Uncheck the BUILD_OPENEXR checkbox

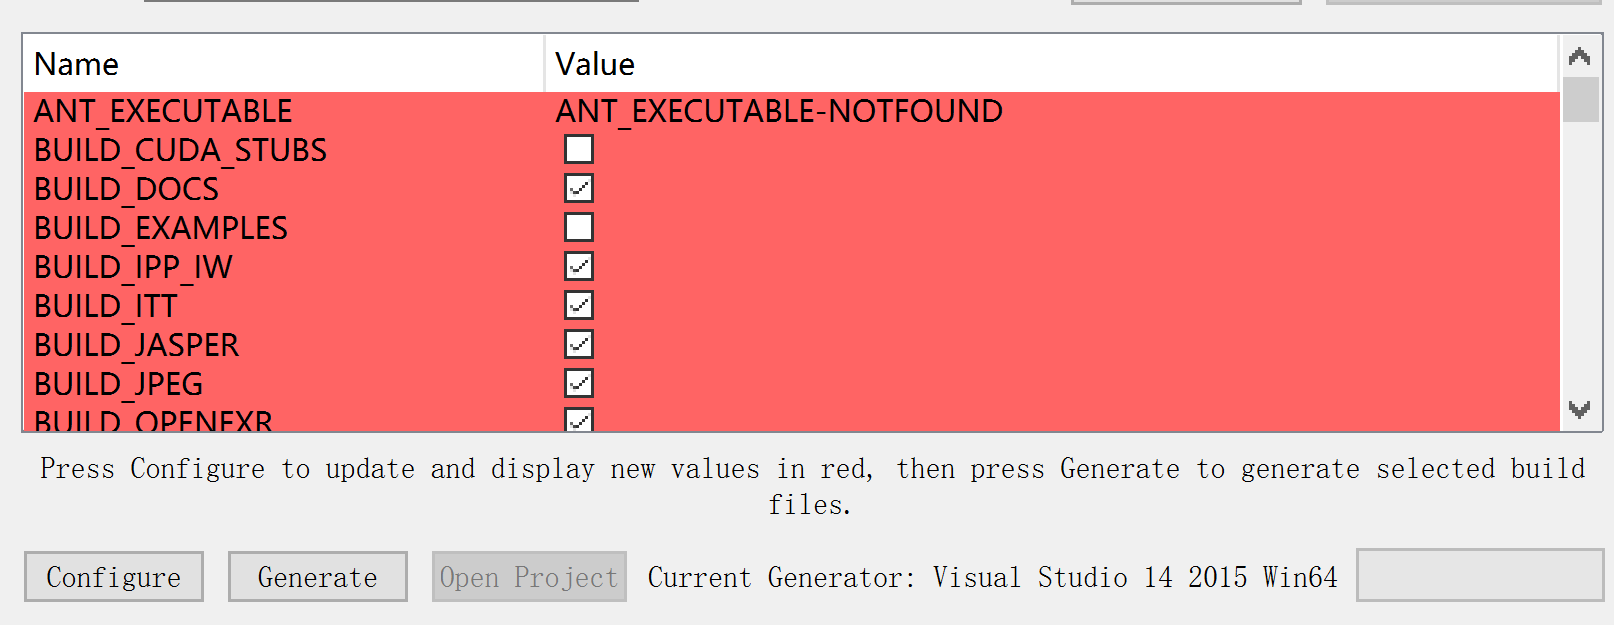[x=579, y=420]
